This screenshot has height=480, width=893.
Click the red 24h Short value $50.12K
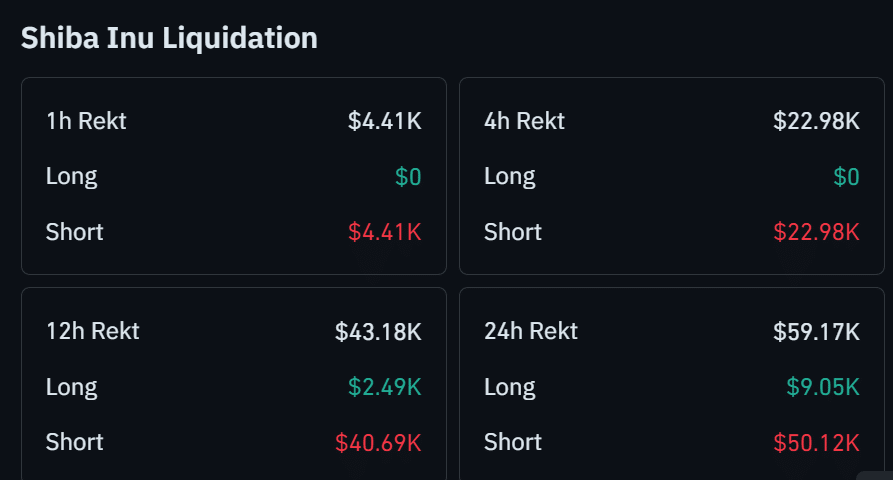click(816, 442)
